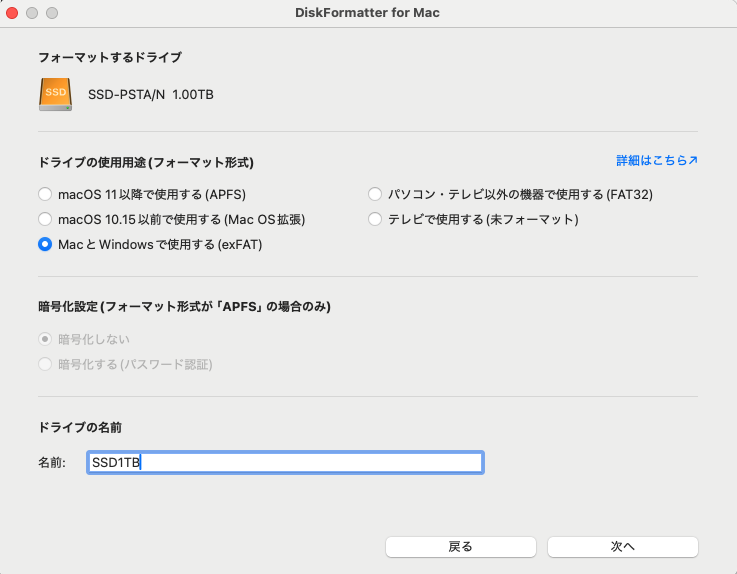The width and height of the screenshot is (737, 574).
Task: Minimize the window using the yellow button
Action: [x=33, y=13]
